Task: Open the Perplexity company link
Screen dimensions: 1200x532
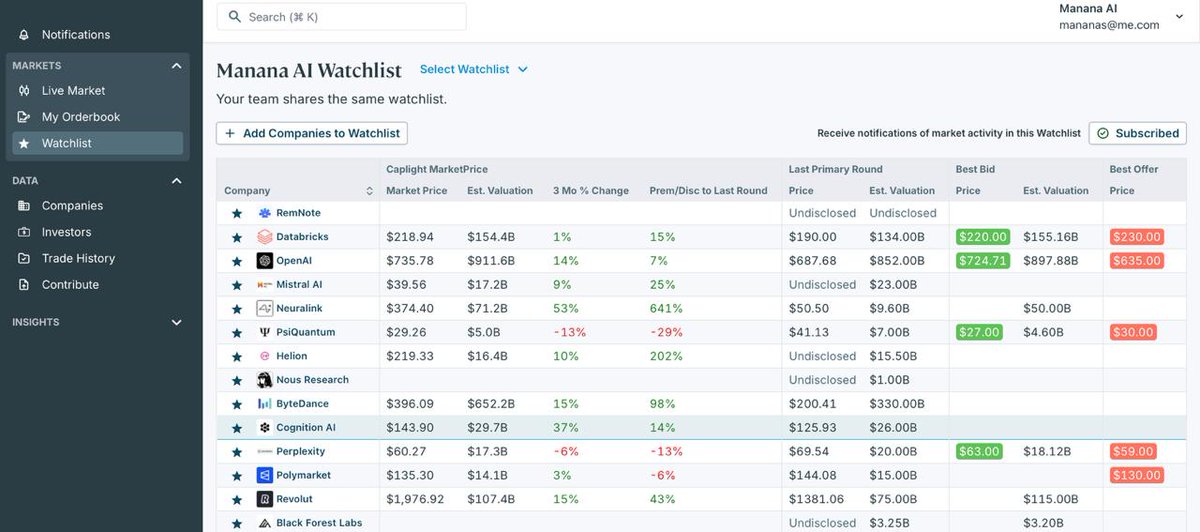Action: tap(301, 452)
